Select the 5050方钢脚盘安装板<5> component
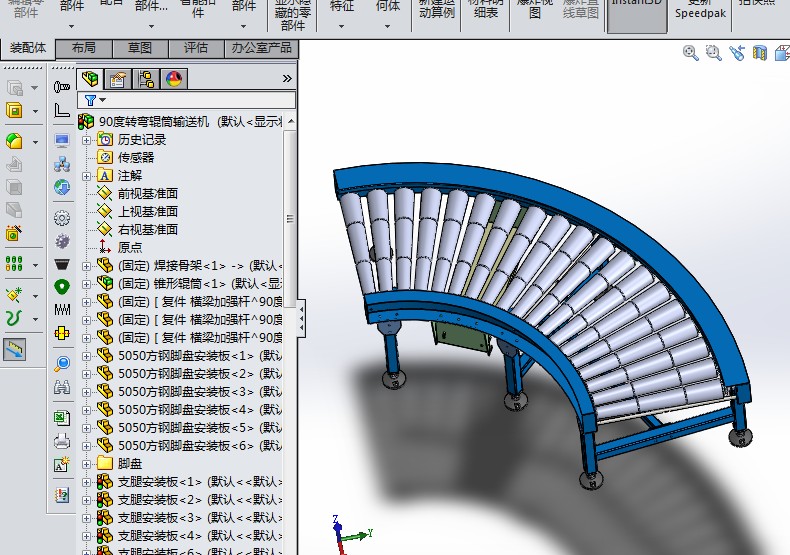This screenshot has width=790, height=555. point(200,428)
